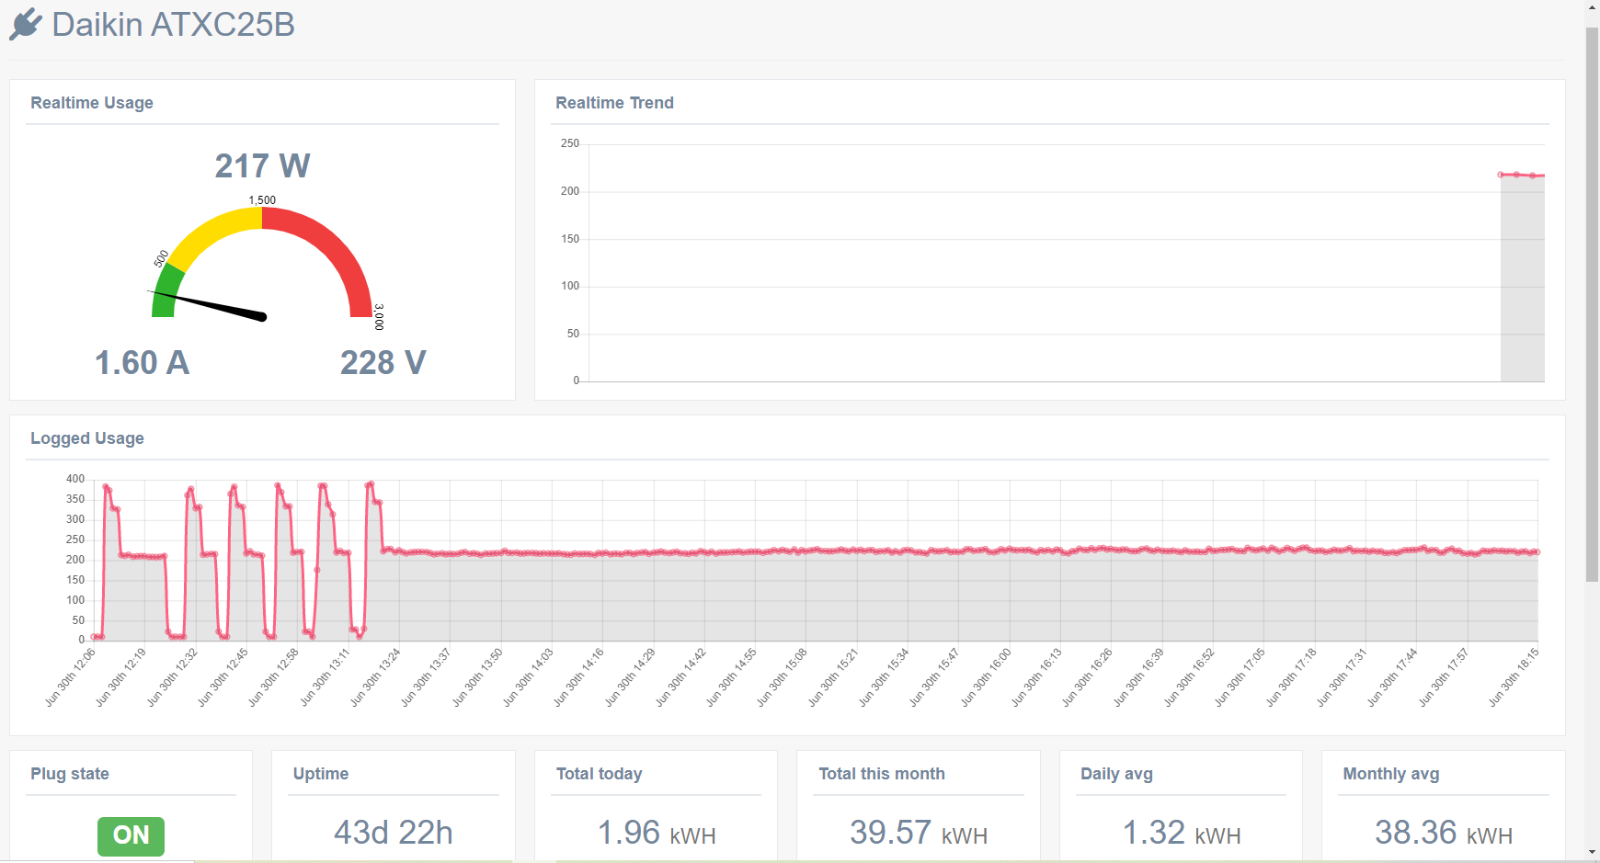The height and width of the screenshot is (863, 1600).
Task: Click the Daikin ATXC25B page title
Action: pyautogui.click(x=173, y=24)
